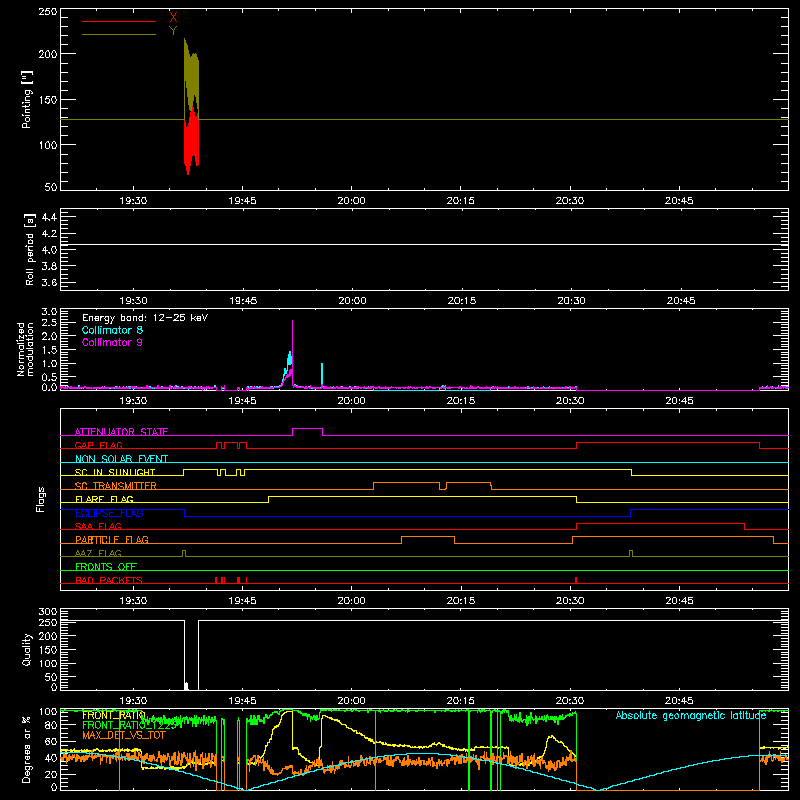Click the tall magenta Collimator 9 spike

click(292, 352)
